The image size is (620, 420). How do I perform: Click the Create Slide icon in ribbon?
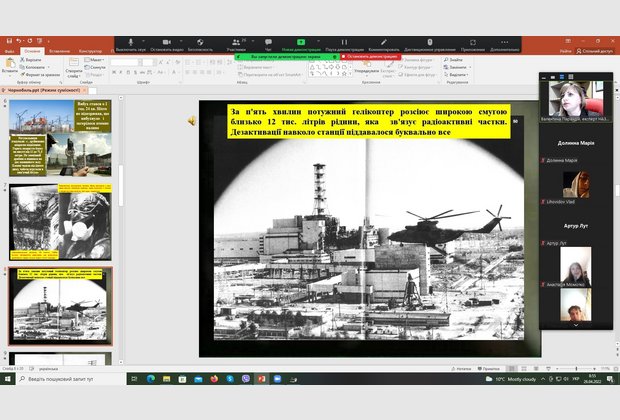74,64
